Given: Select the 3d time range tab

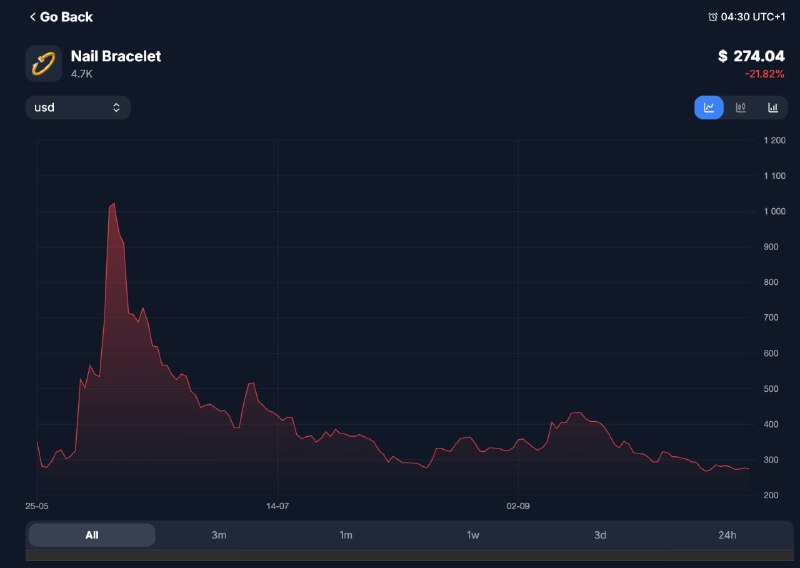Looking at the screenshot, I should coord(600,535).
